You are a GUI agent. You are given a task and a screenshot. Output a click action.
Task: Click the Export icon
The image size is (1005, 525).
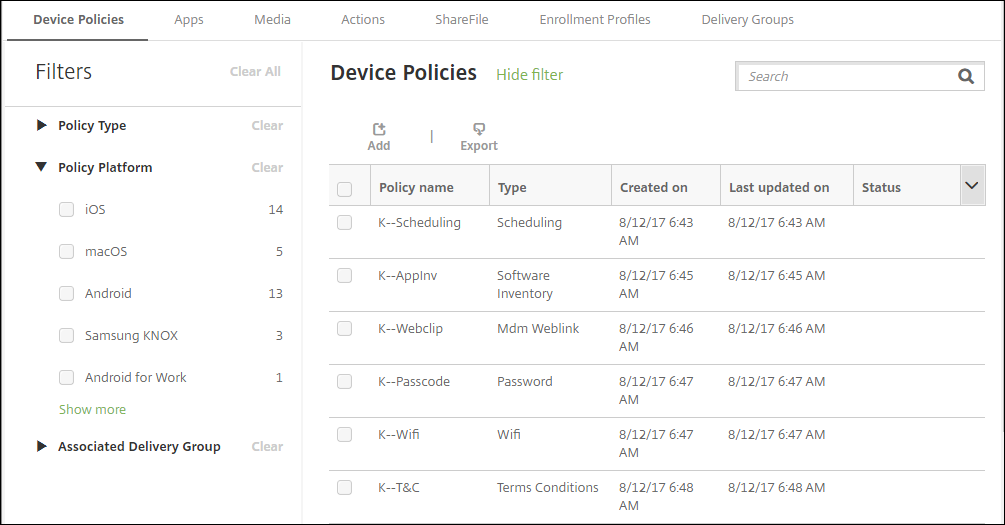[x=479, y=130]
